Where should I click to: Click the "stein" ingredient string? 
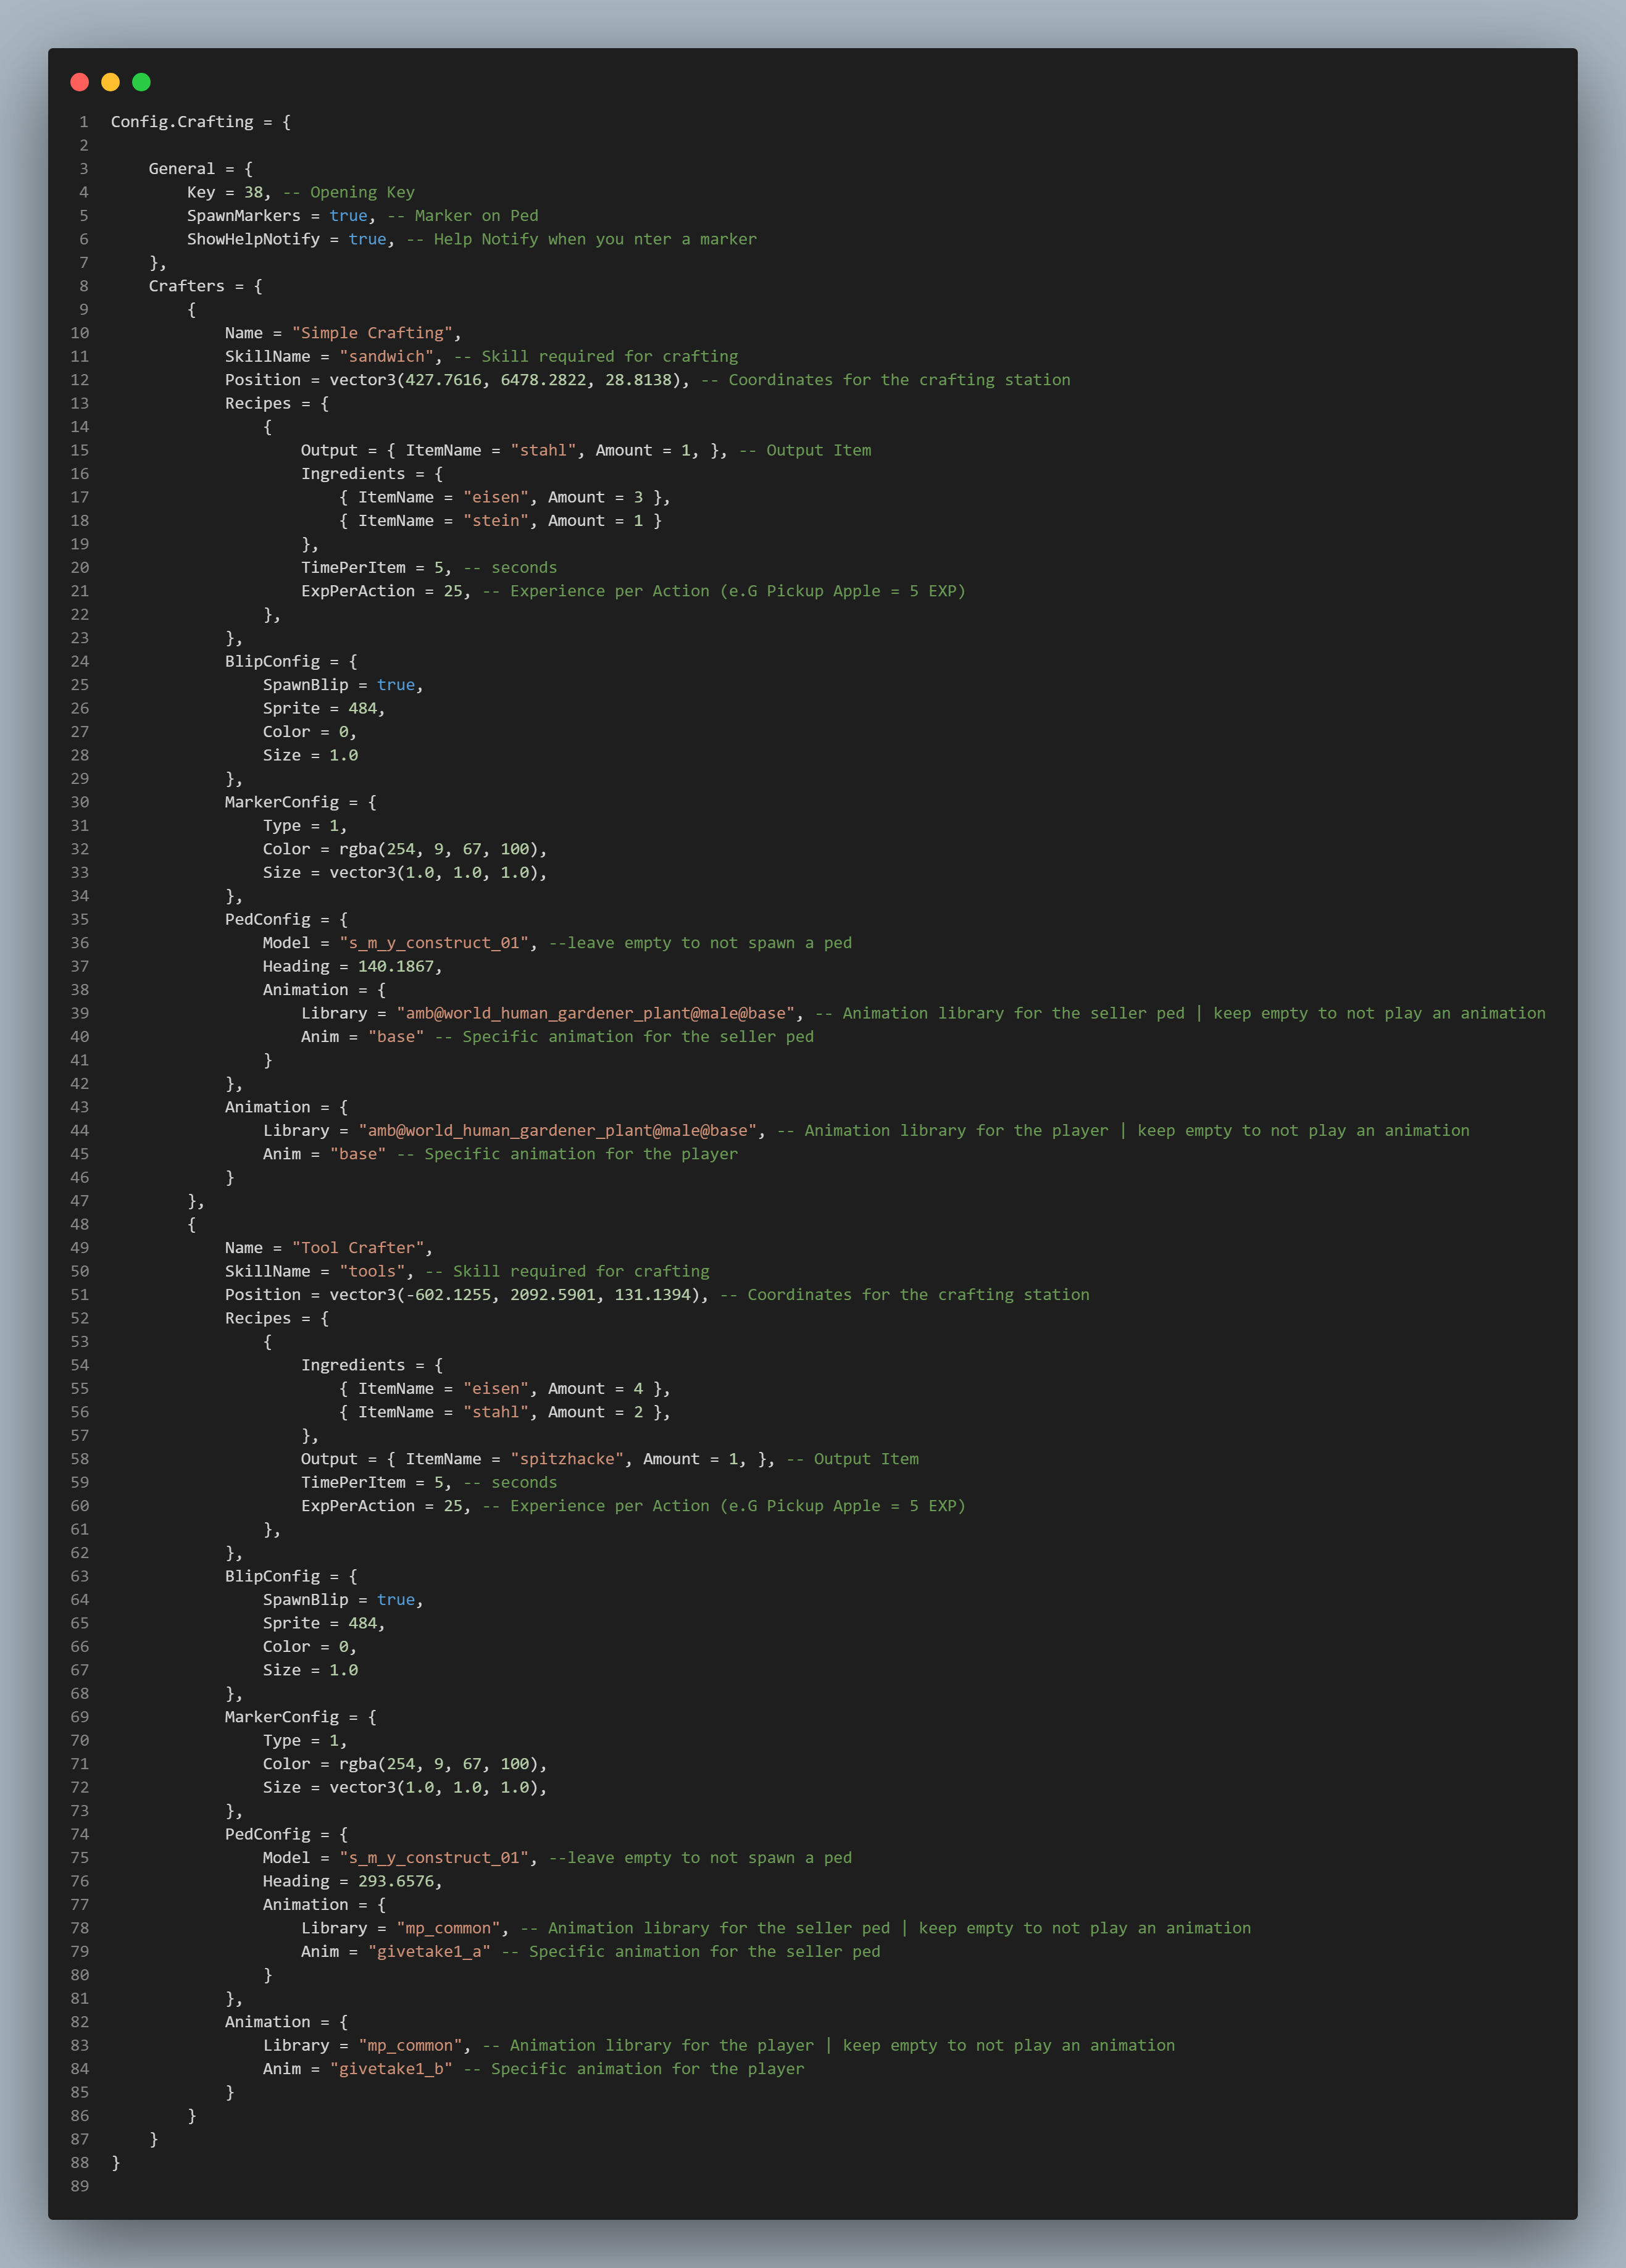pos(496,521)
